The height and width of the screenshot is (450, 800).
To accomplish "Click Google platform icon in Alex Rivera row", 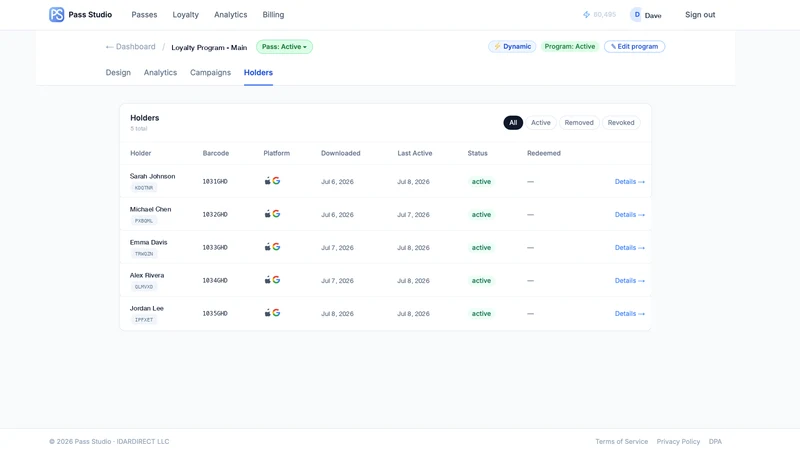I will pos(276,280).
